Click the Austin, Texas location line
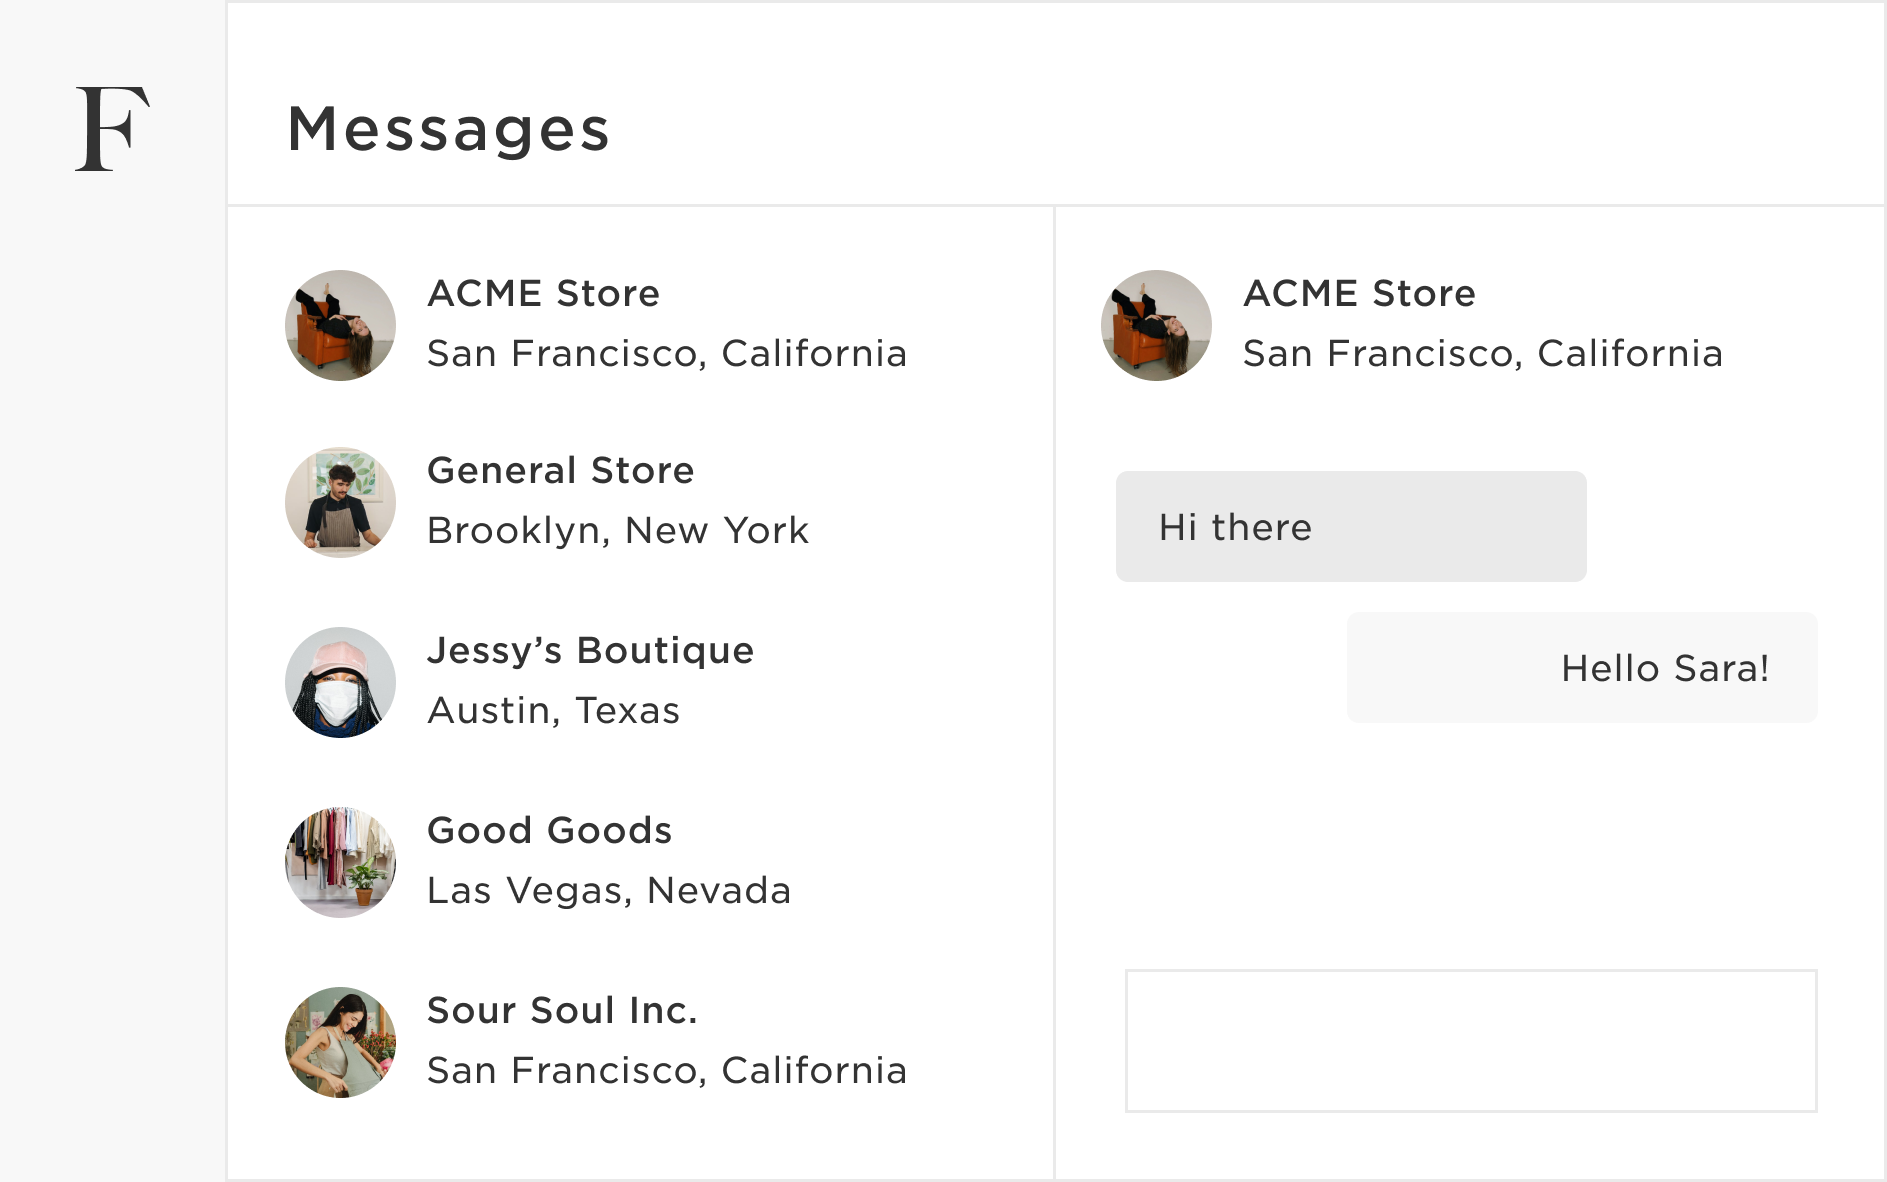 coord(553,711)
